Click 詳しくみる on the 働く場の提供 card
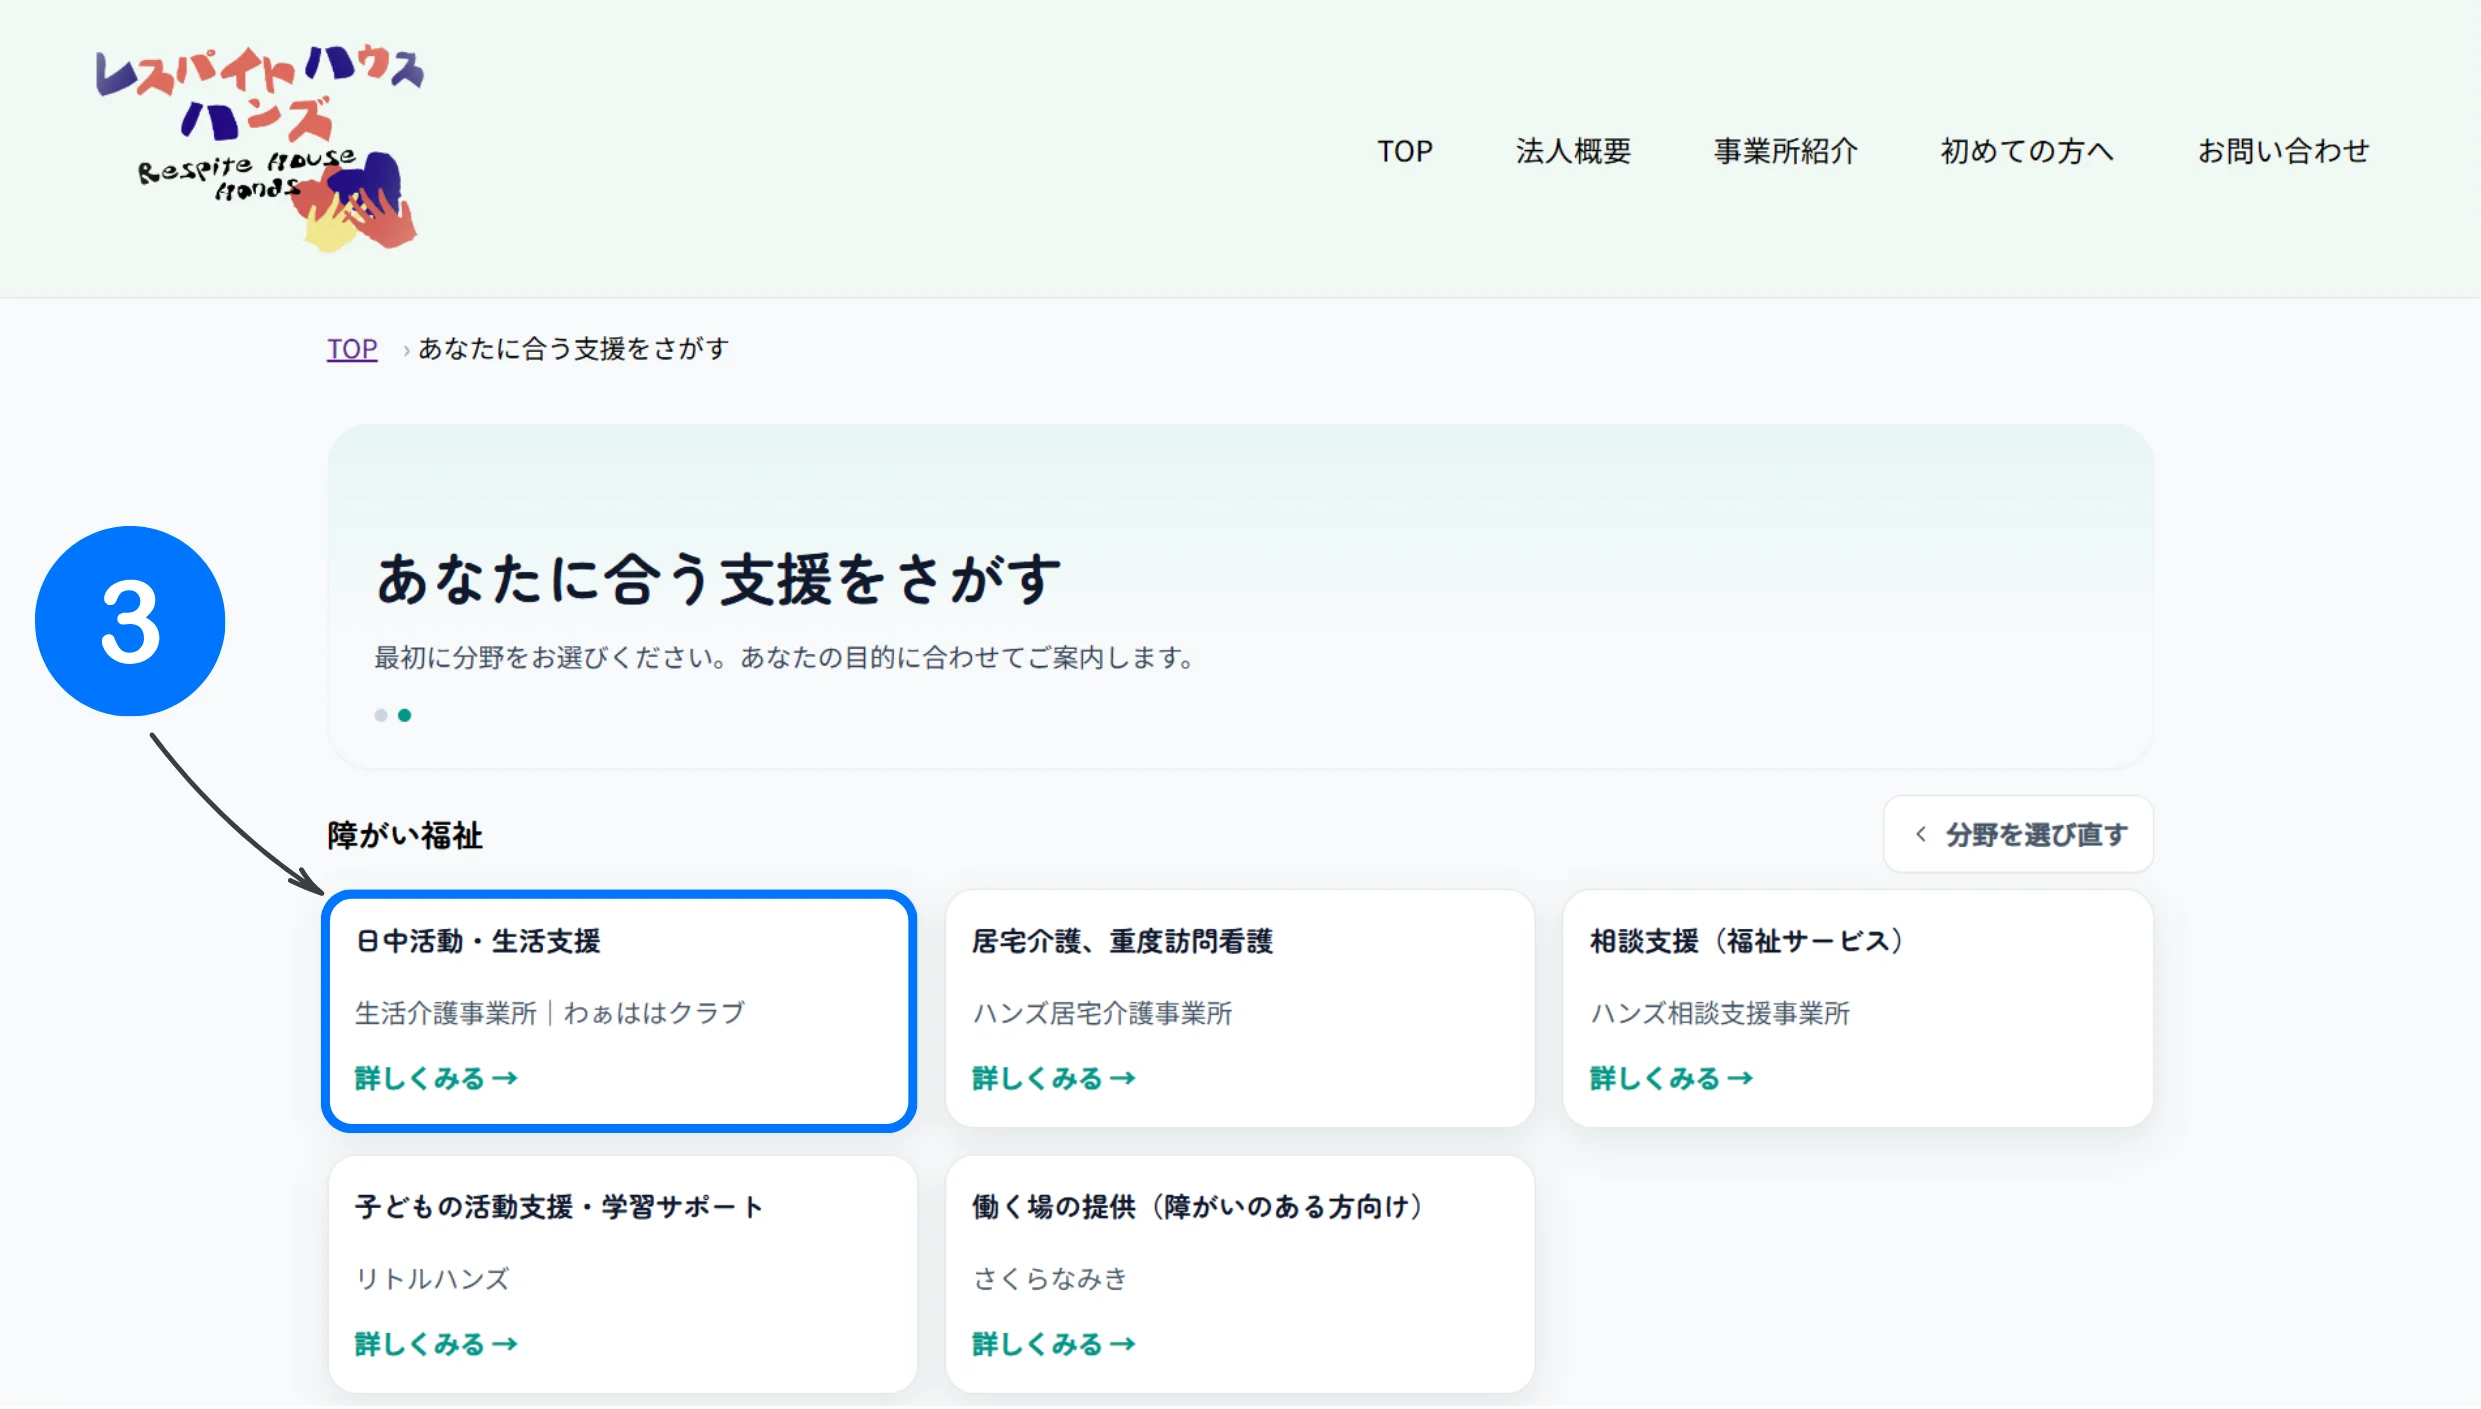The image size is (2481, 1409). (x=1052, y=1344)
